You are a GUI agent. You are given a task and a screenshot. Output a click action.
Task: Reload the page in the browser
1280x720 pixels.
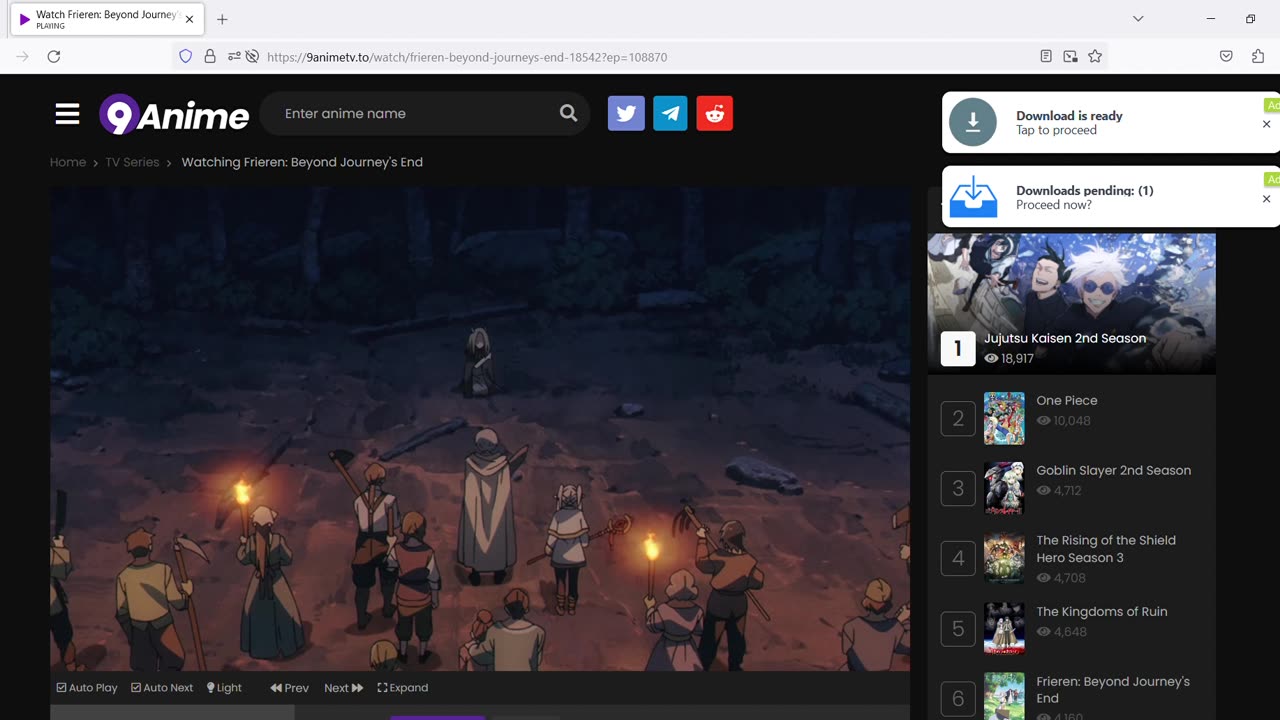(54, 57)
